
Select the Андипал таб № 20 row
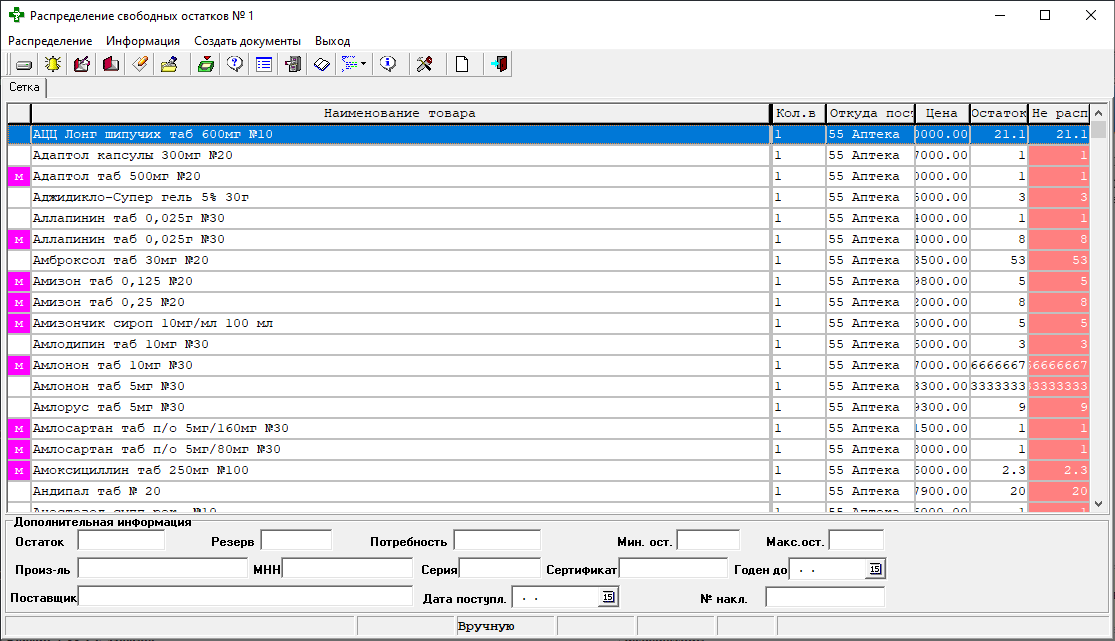pos(400,492)
